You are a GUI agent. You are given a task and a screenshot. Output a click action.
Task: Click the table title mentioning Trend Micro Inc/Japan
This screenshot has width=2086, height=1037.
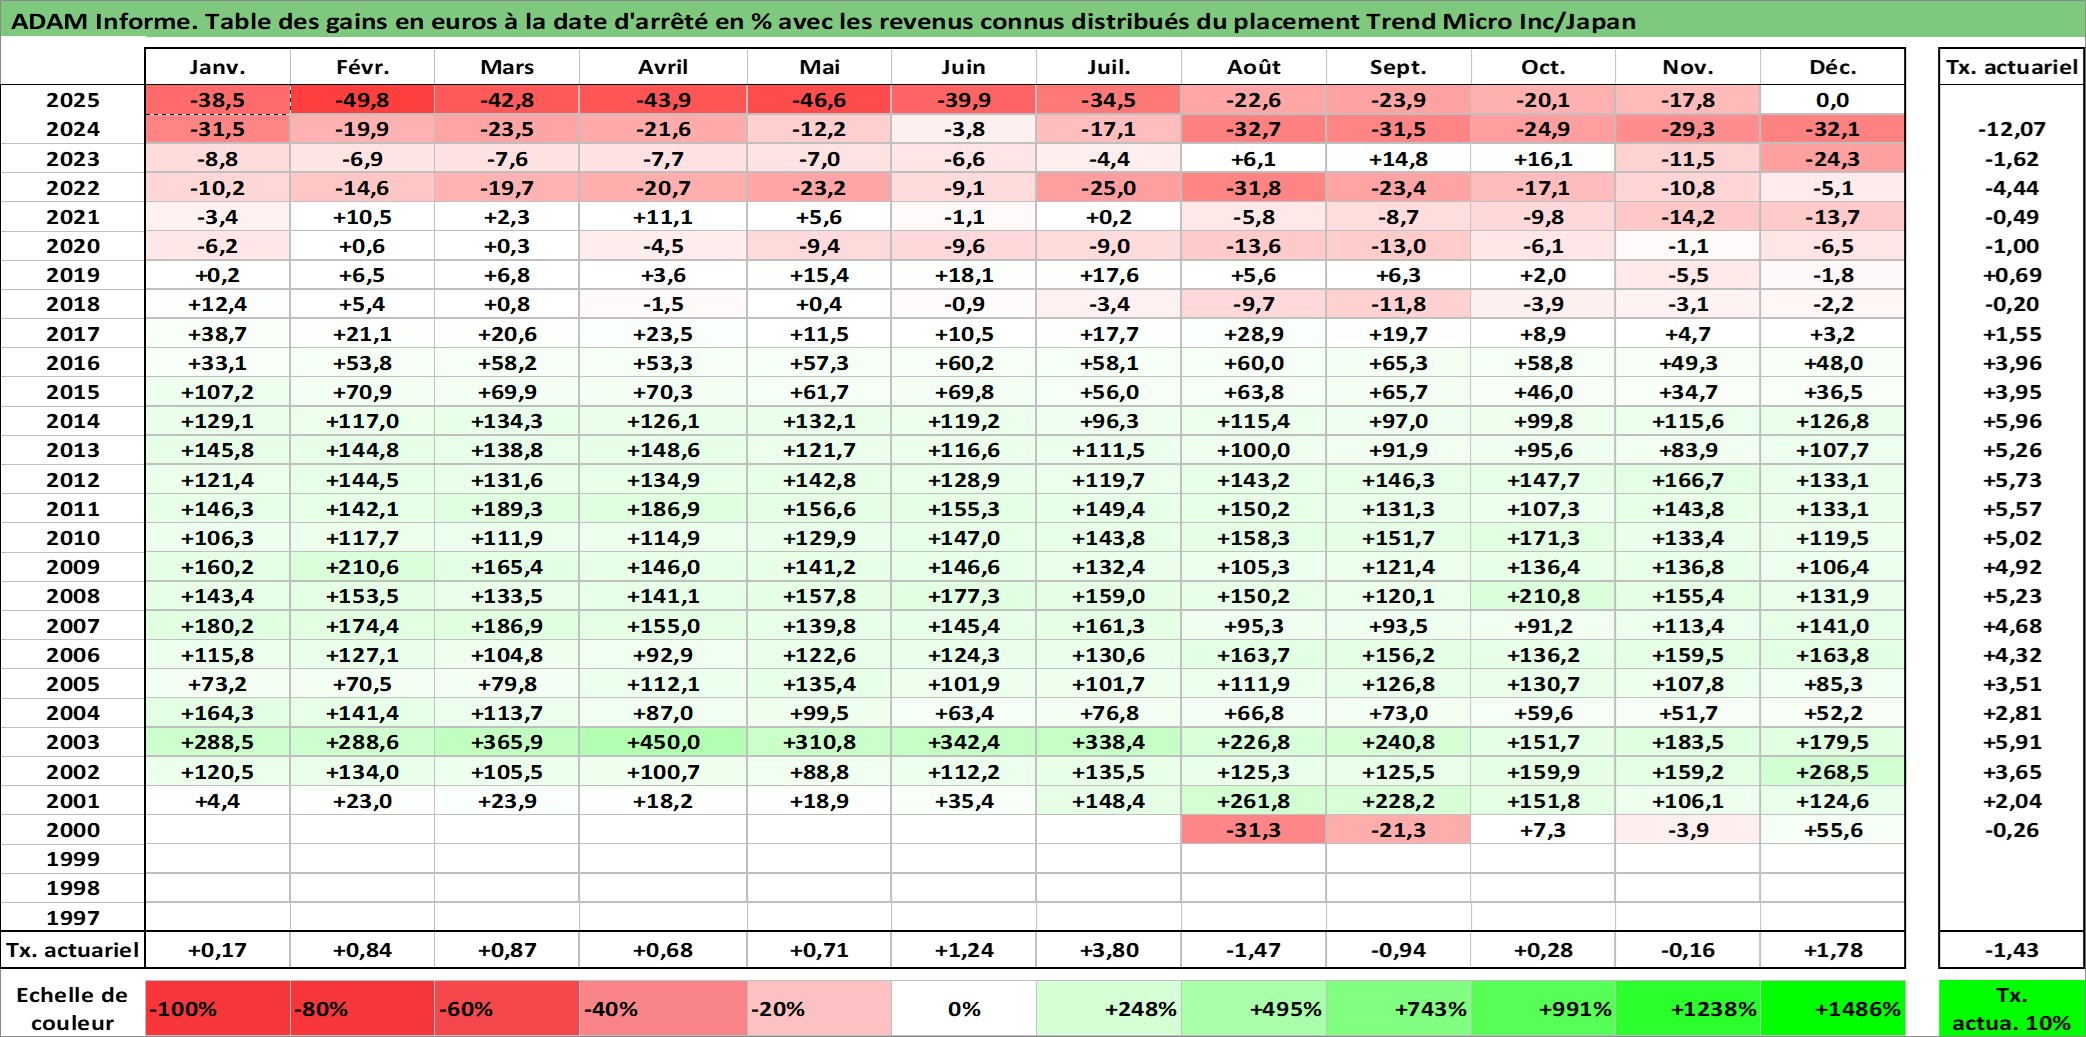tap(823, 21)
